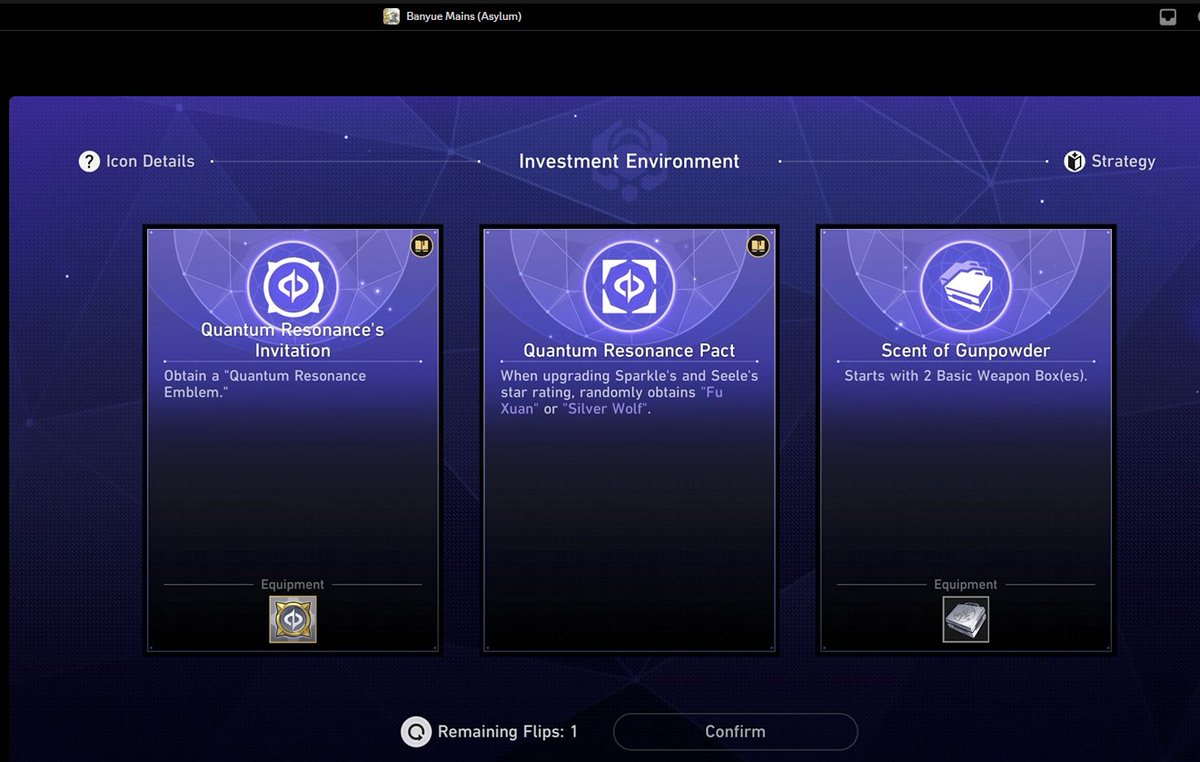Click the "Strategy" label
Image resolution: width=1200 pixels, height=762 pixels.
click(x=1123, y=161)
